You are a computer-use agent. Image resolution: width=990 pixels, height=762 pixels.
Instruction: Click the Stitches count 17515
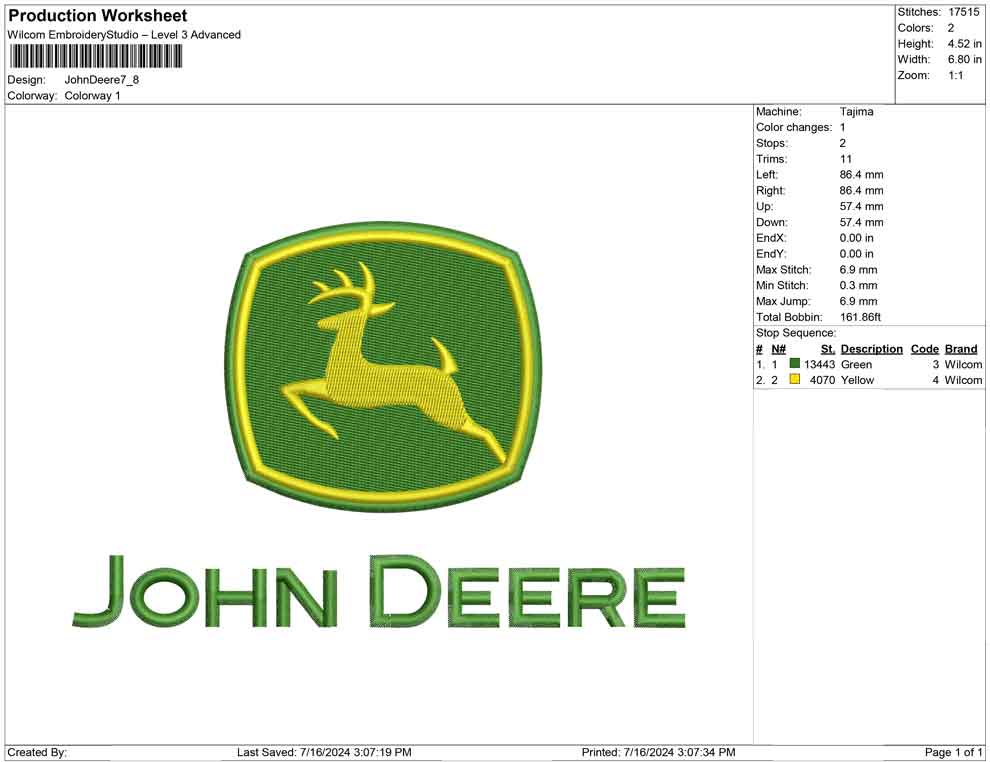pyautogui.click(x=964, y=12)
